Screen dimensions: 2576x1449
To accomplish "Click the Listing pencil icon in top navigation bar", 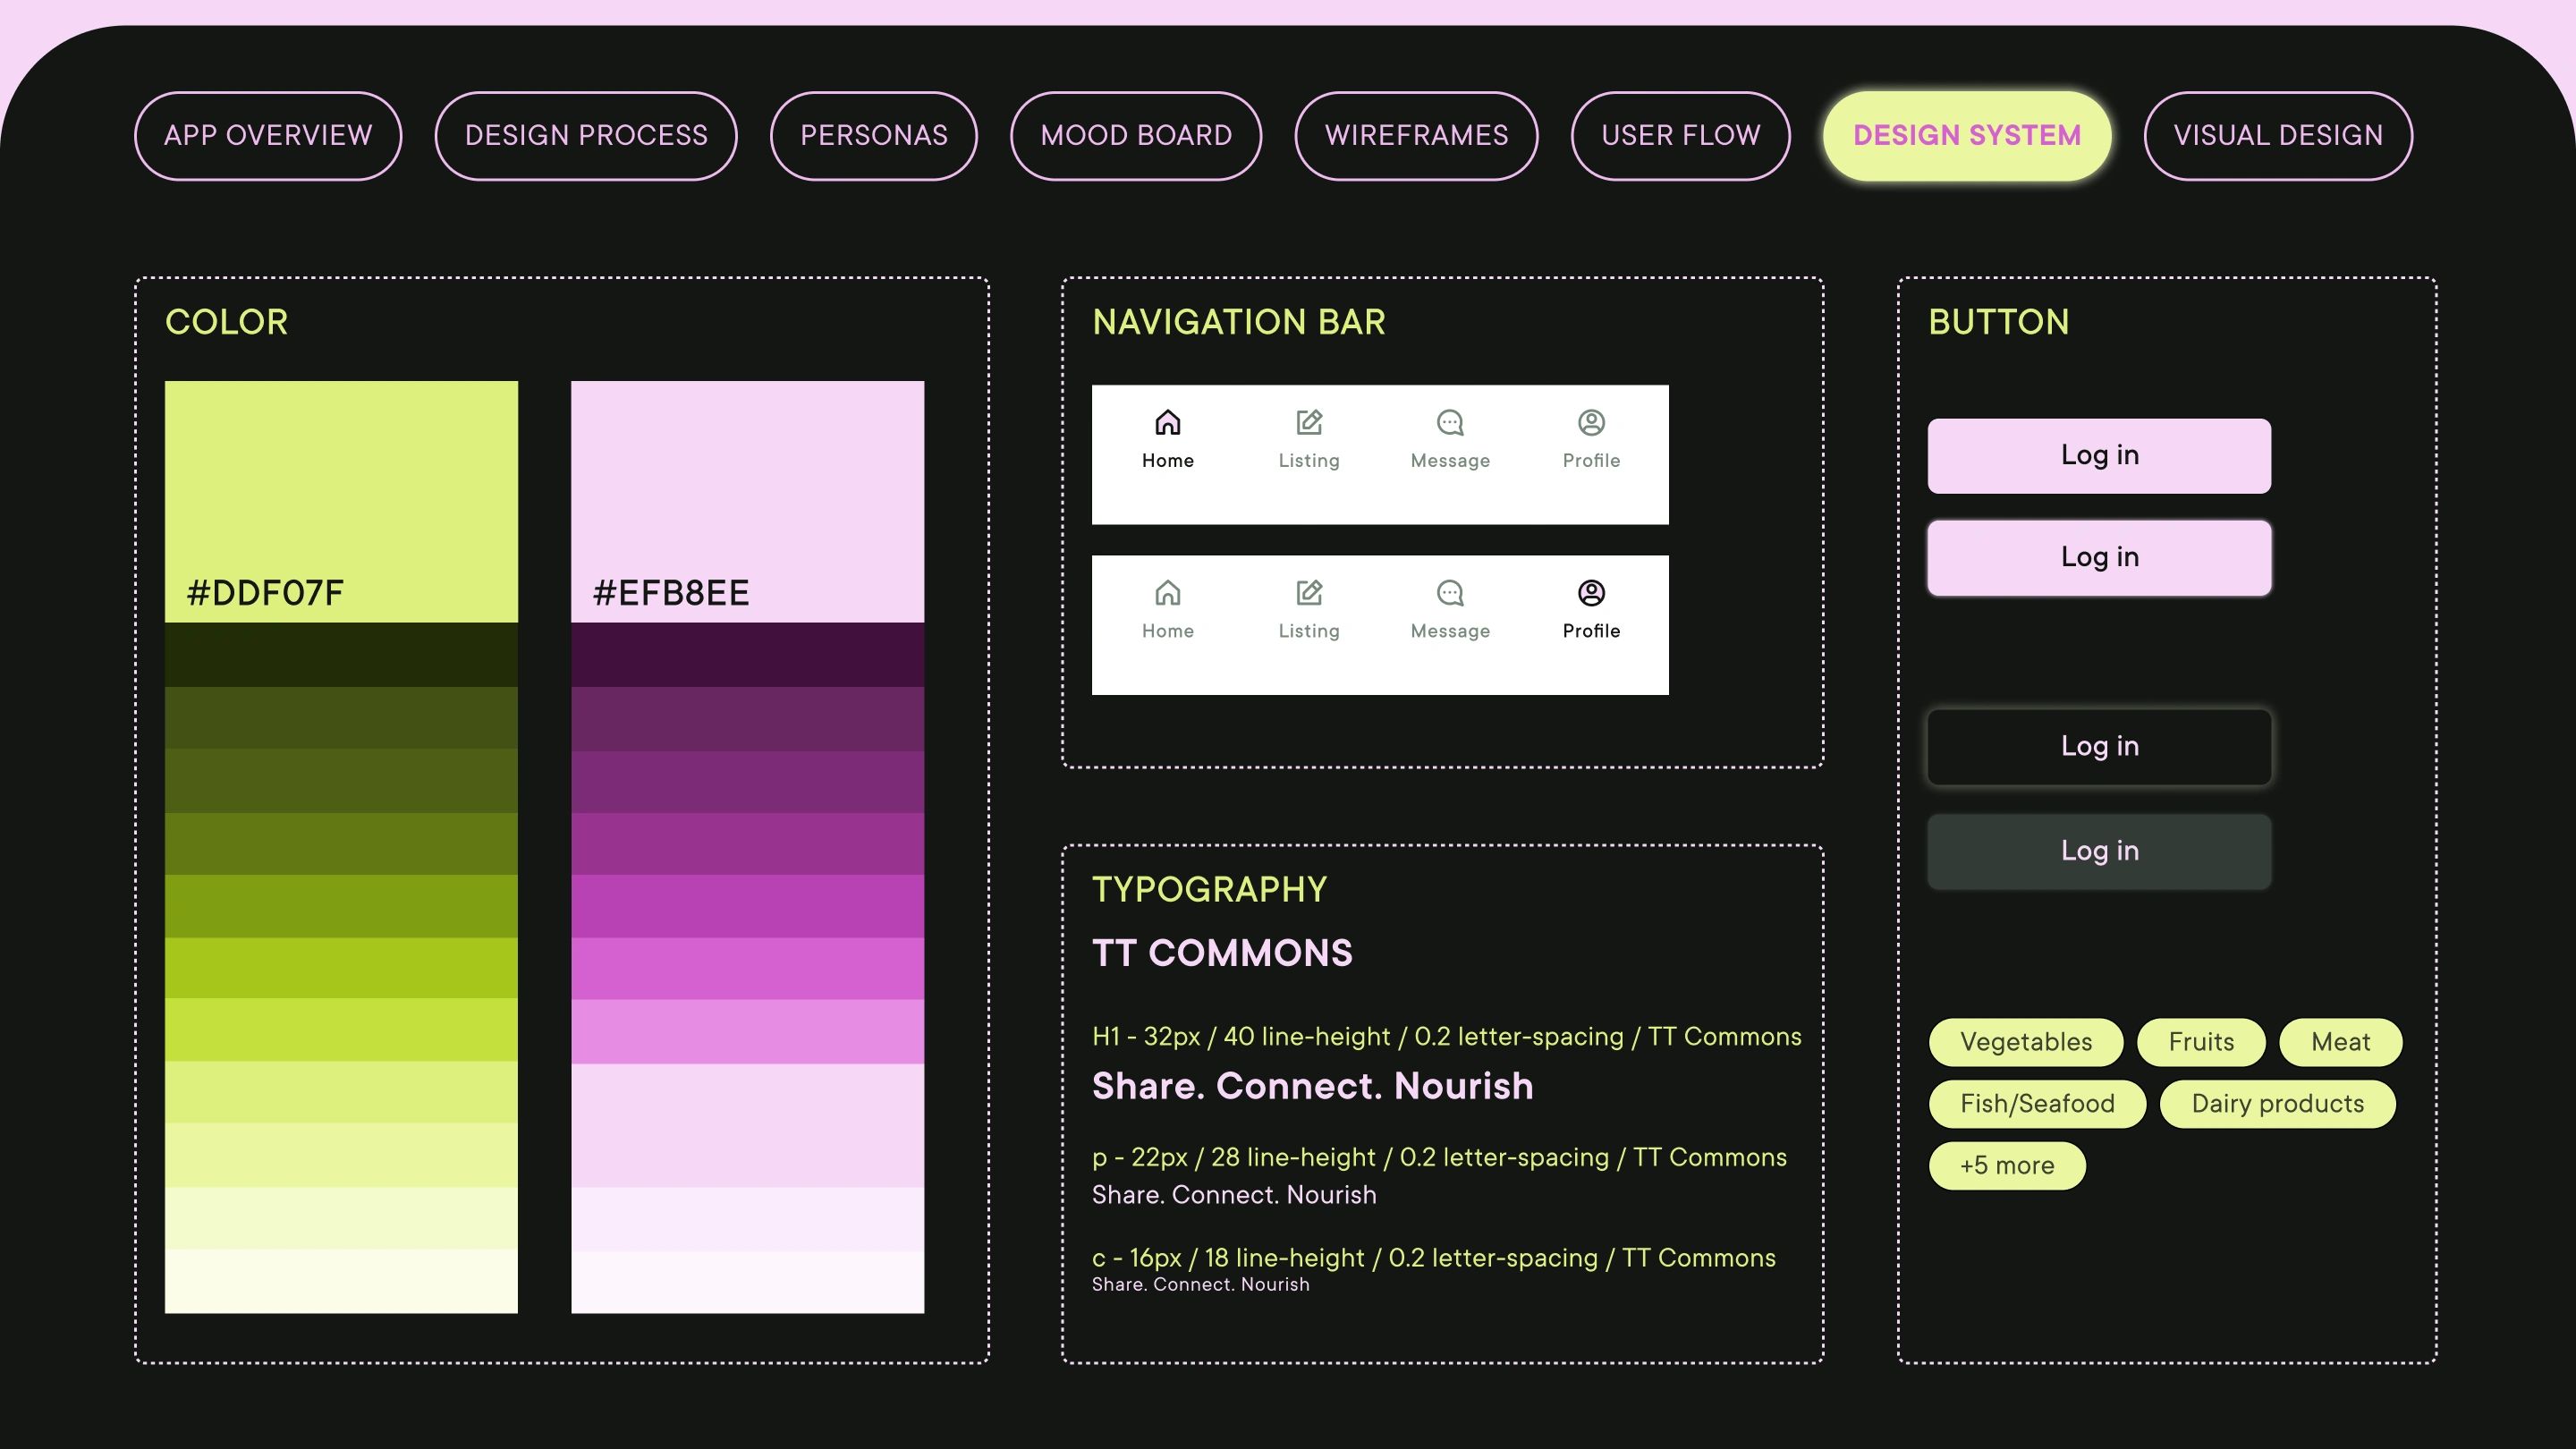I will point(1309,423).
